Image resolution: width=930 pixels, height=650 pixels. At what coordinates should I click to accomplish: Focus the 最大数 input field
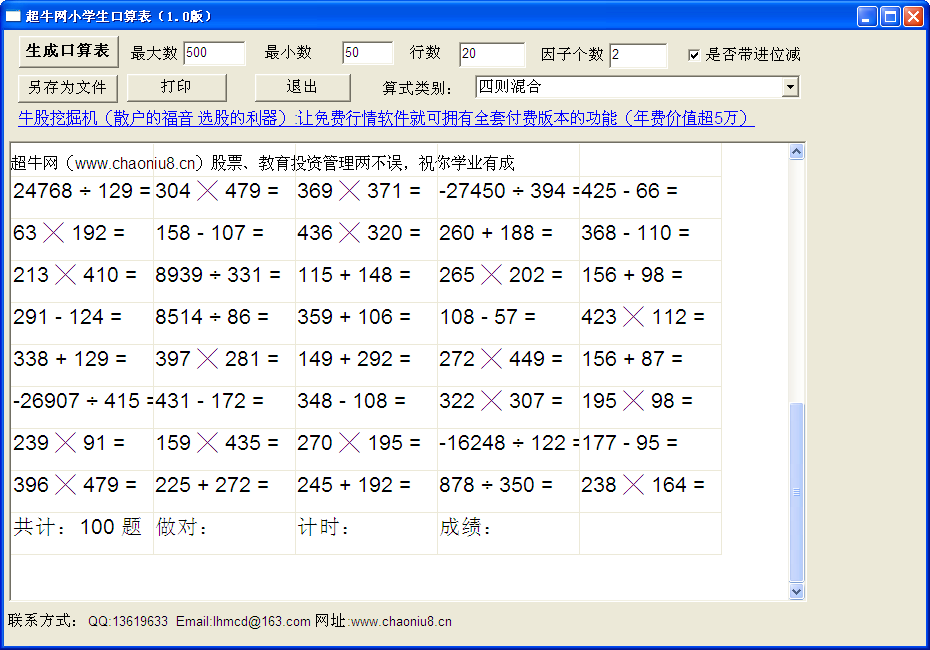coord(214,53)
